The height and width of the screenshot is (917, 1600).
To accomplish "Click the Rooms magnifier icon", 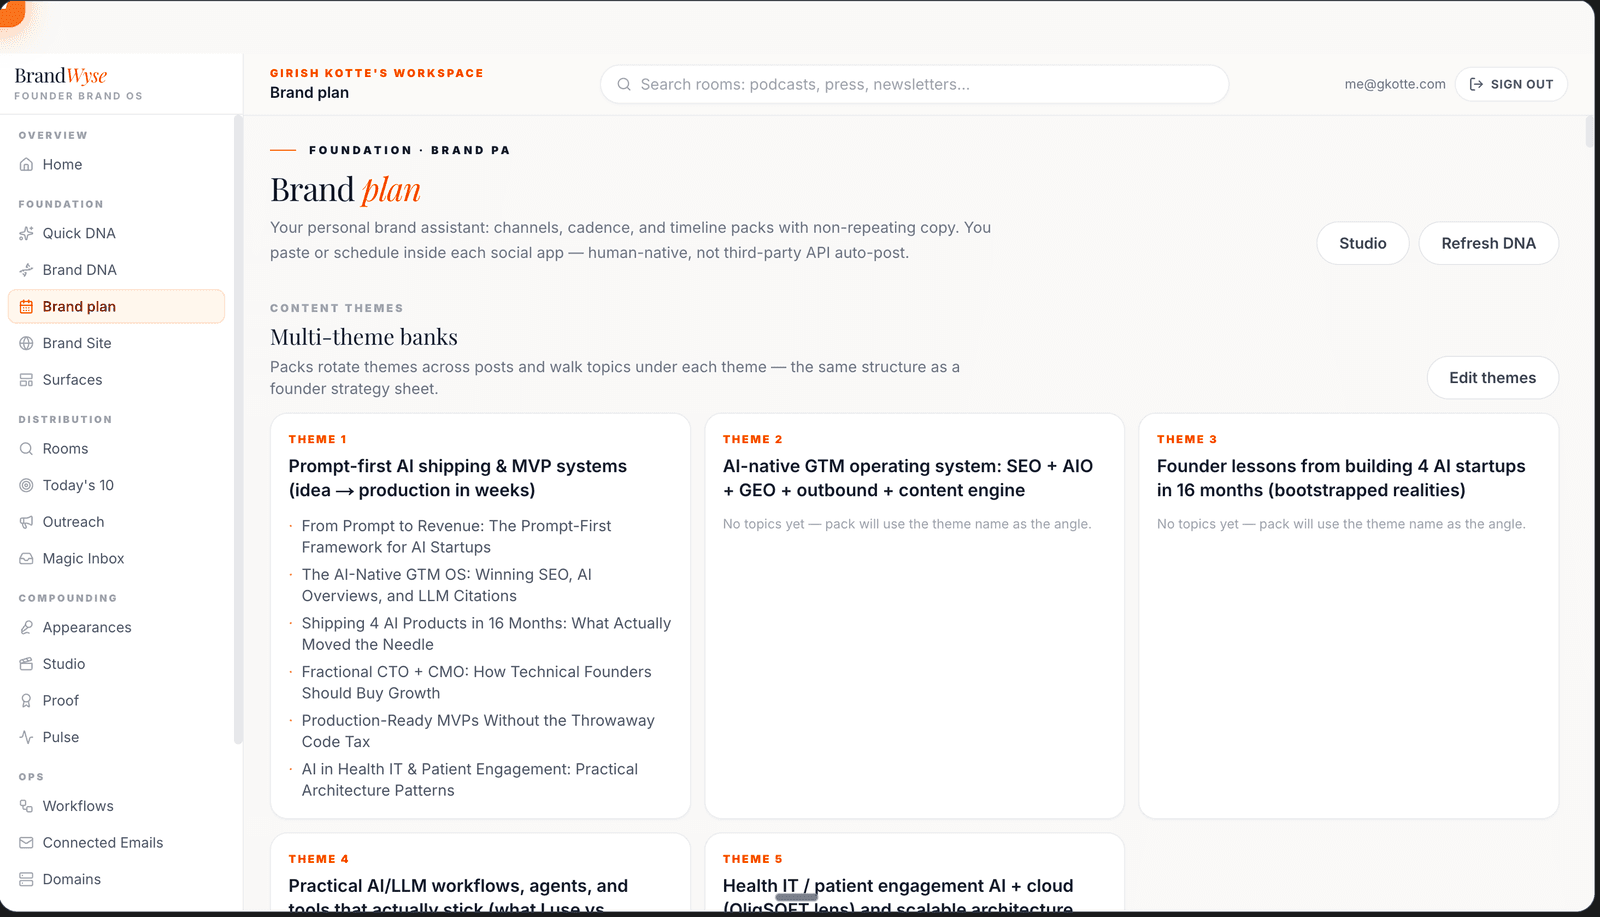I will [27, 449].
